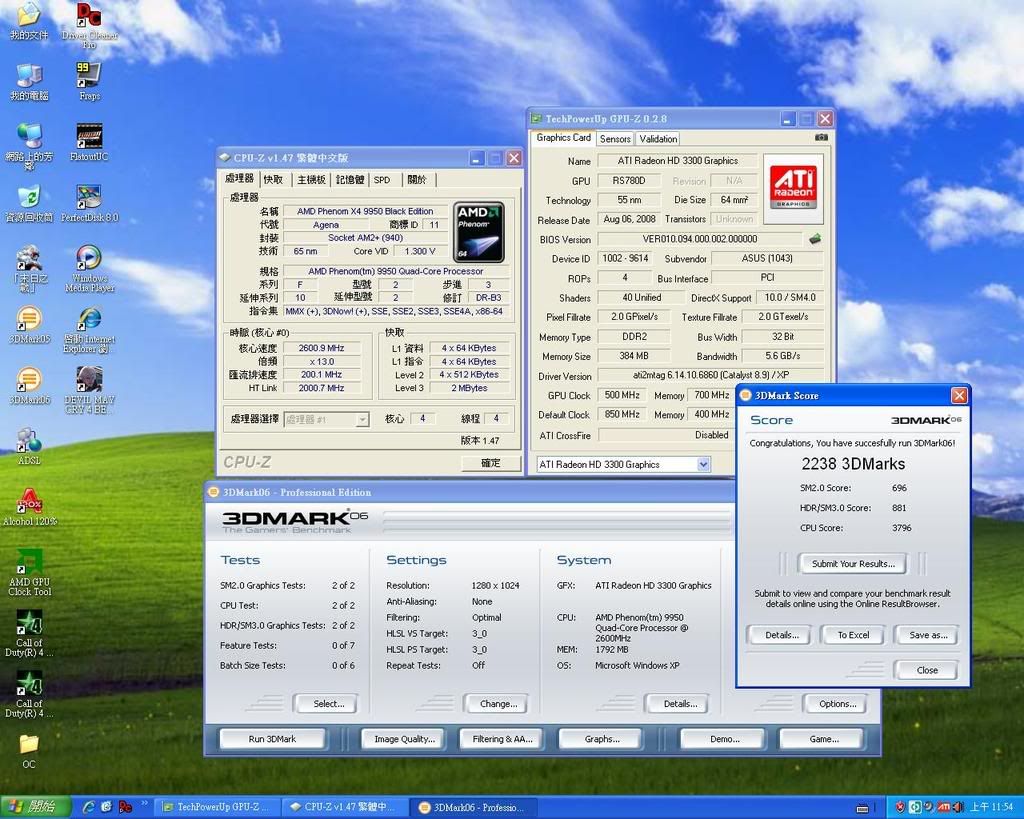Screen dimensions: 1024x819
Task: Click the Run 3DMark button
Action: 272,739
